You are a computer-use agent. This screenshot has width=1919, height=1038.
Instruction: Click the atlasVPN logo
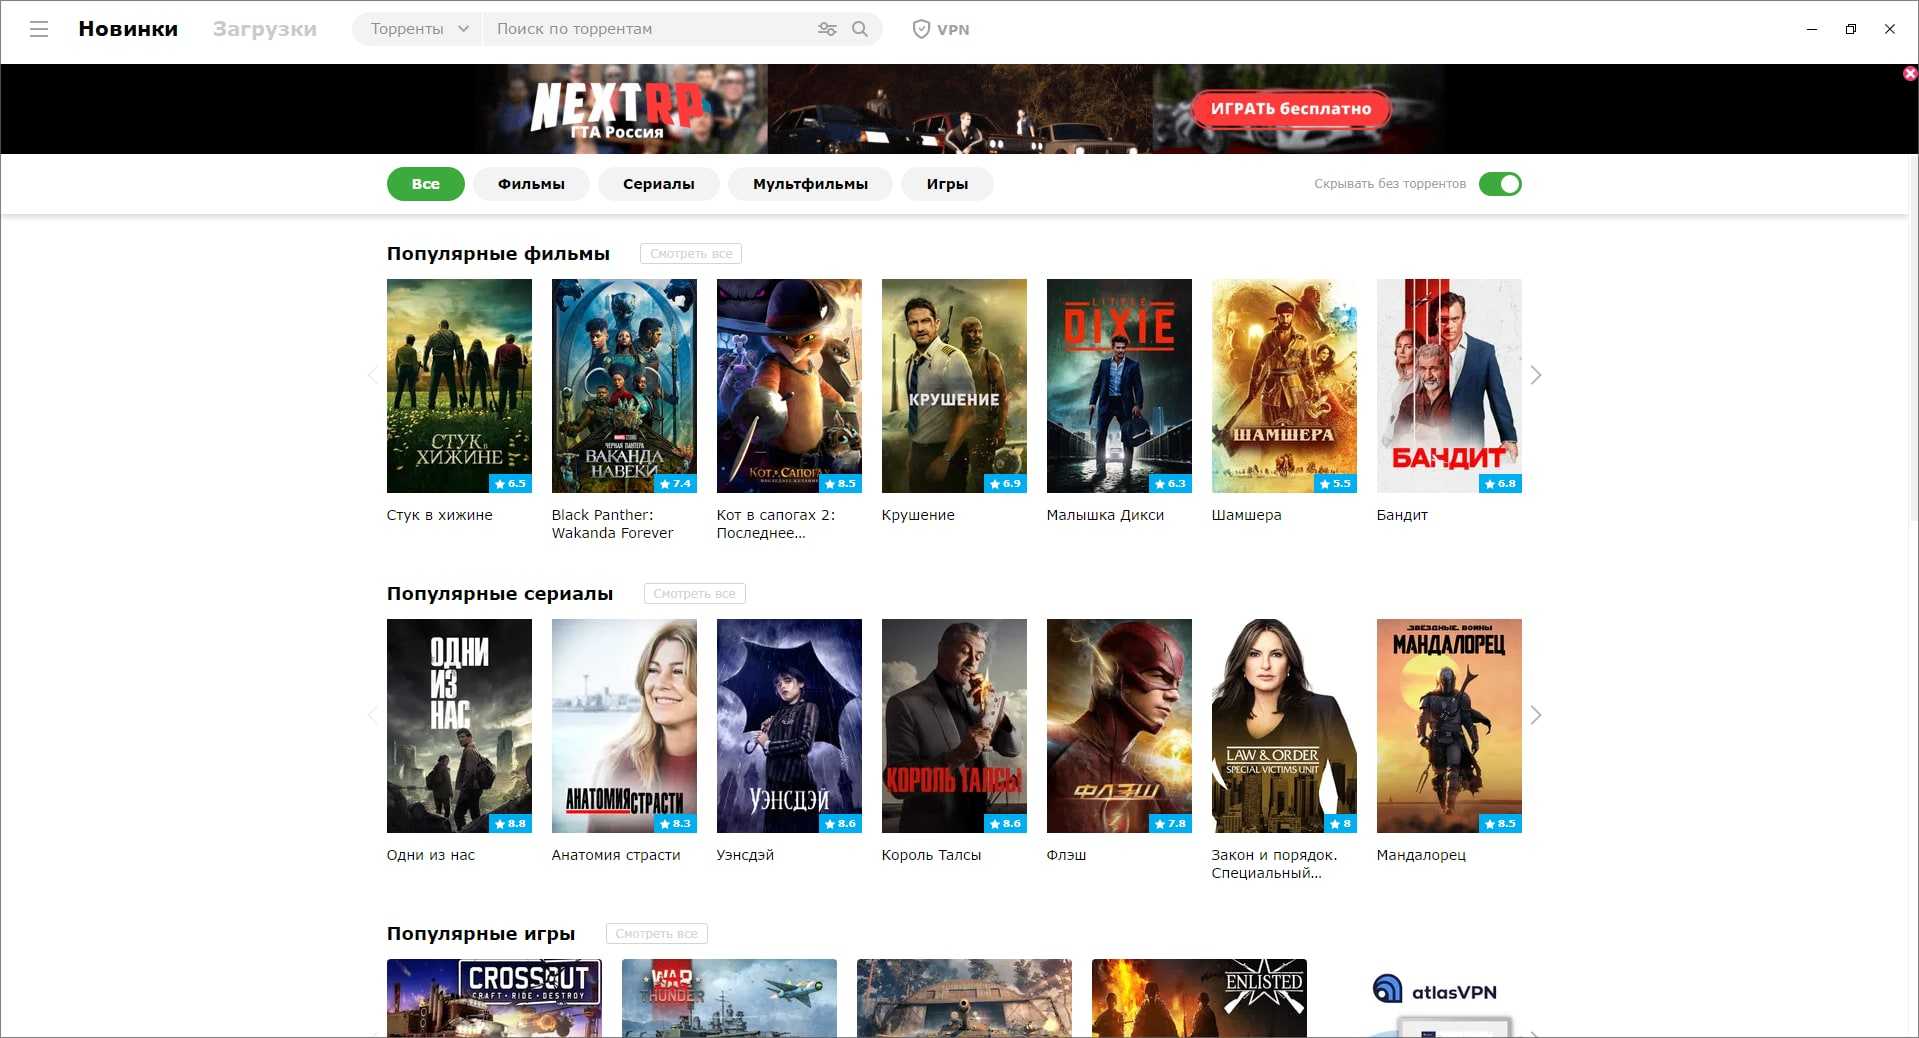(1434, 990)
